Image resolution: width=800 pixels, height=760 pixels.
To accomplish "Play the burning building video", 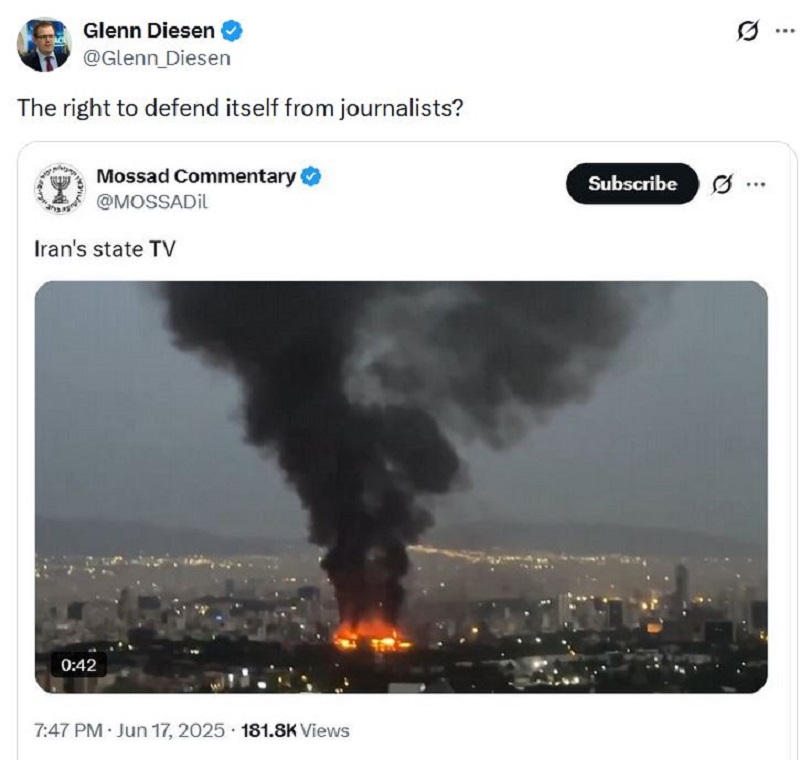I will point(401,487).
